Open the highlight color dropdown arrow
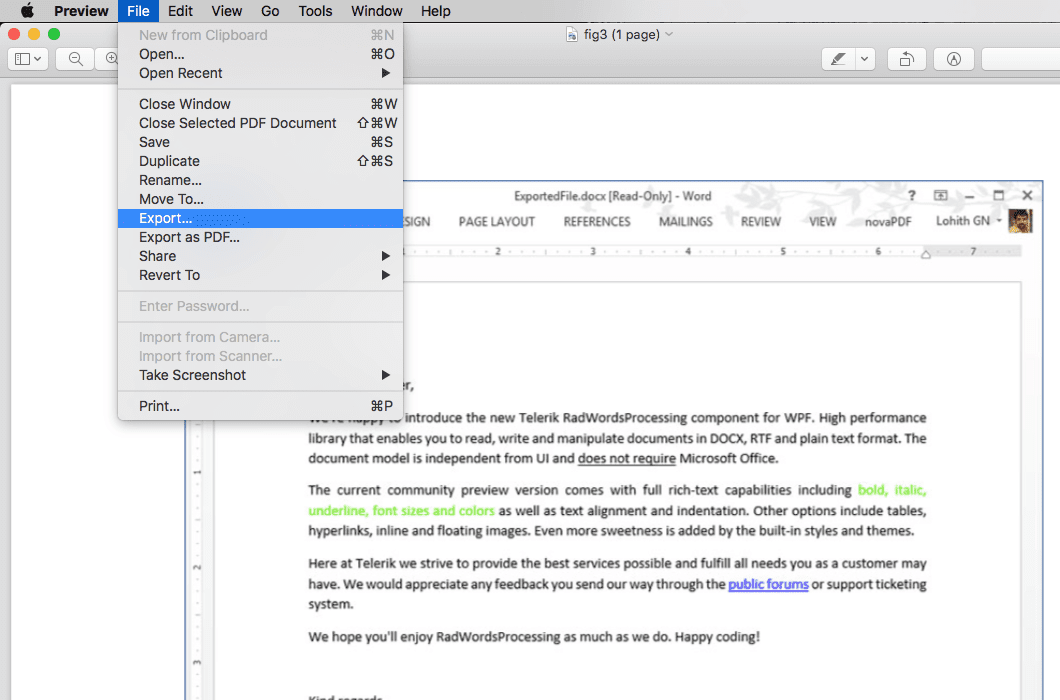 (865, 60)
